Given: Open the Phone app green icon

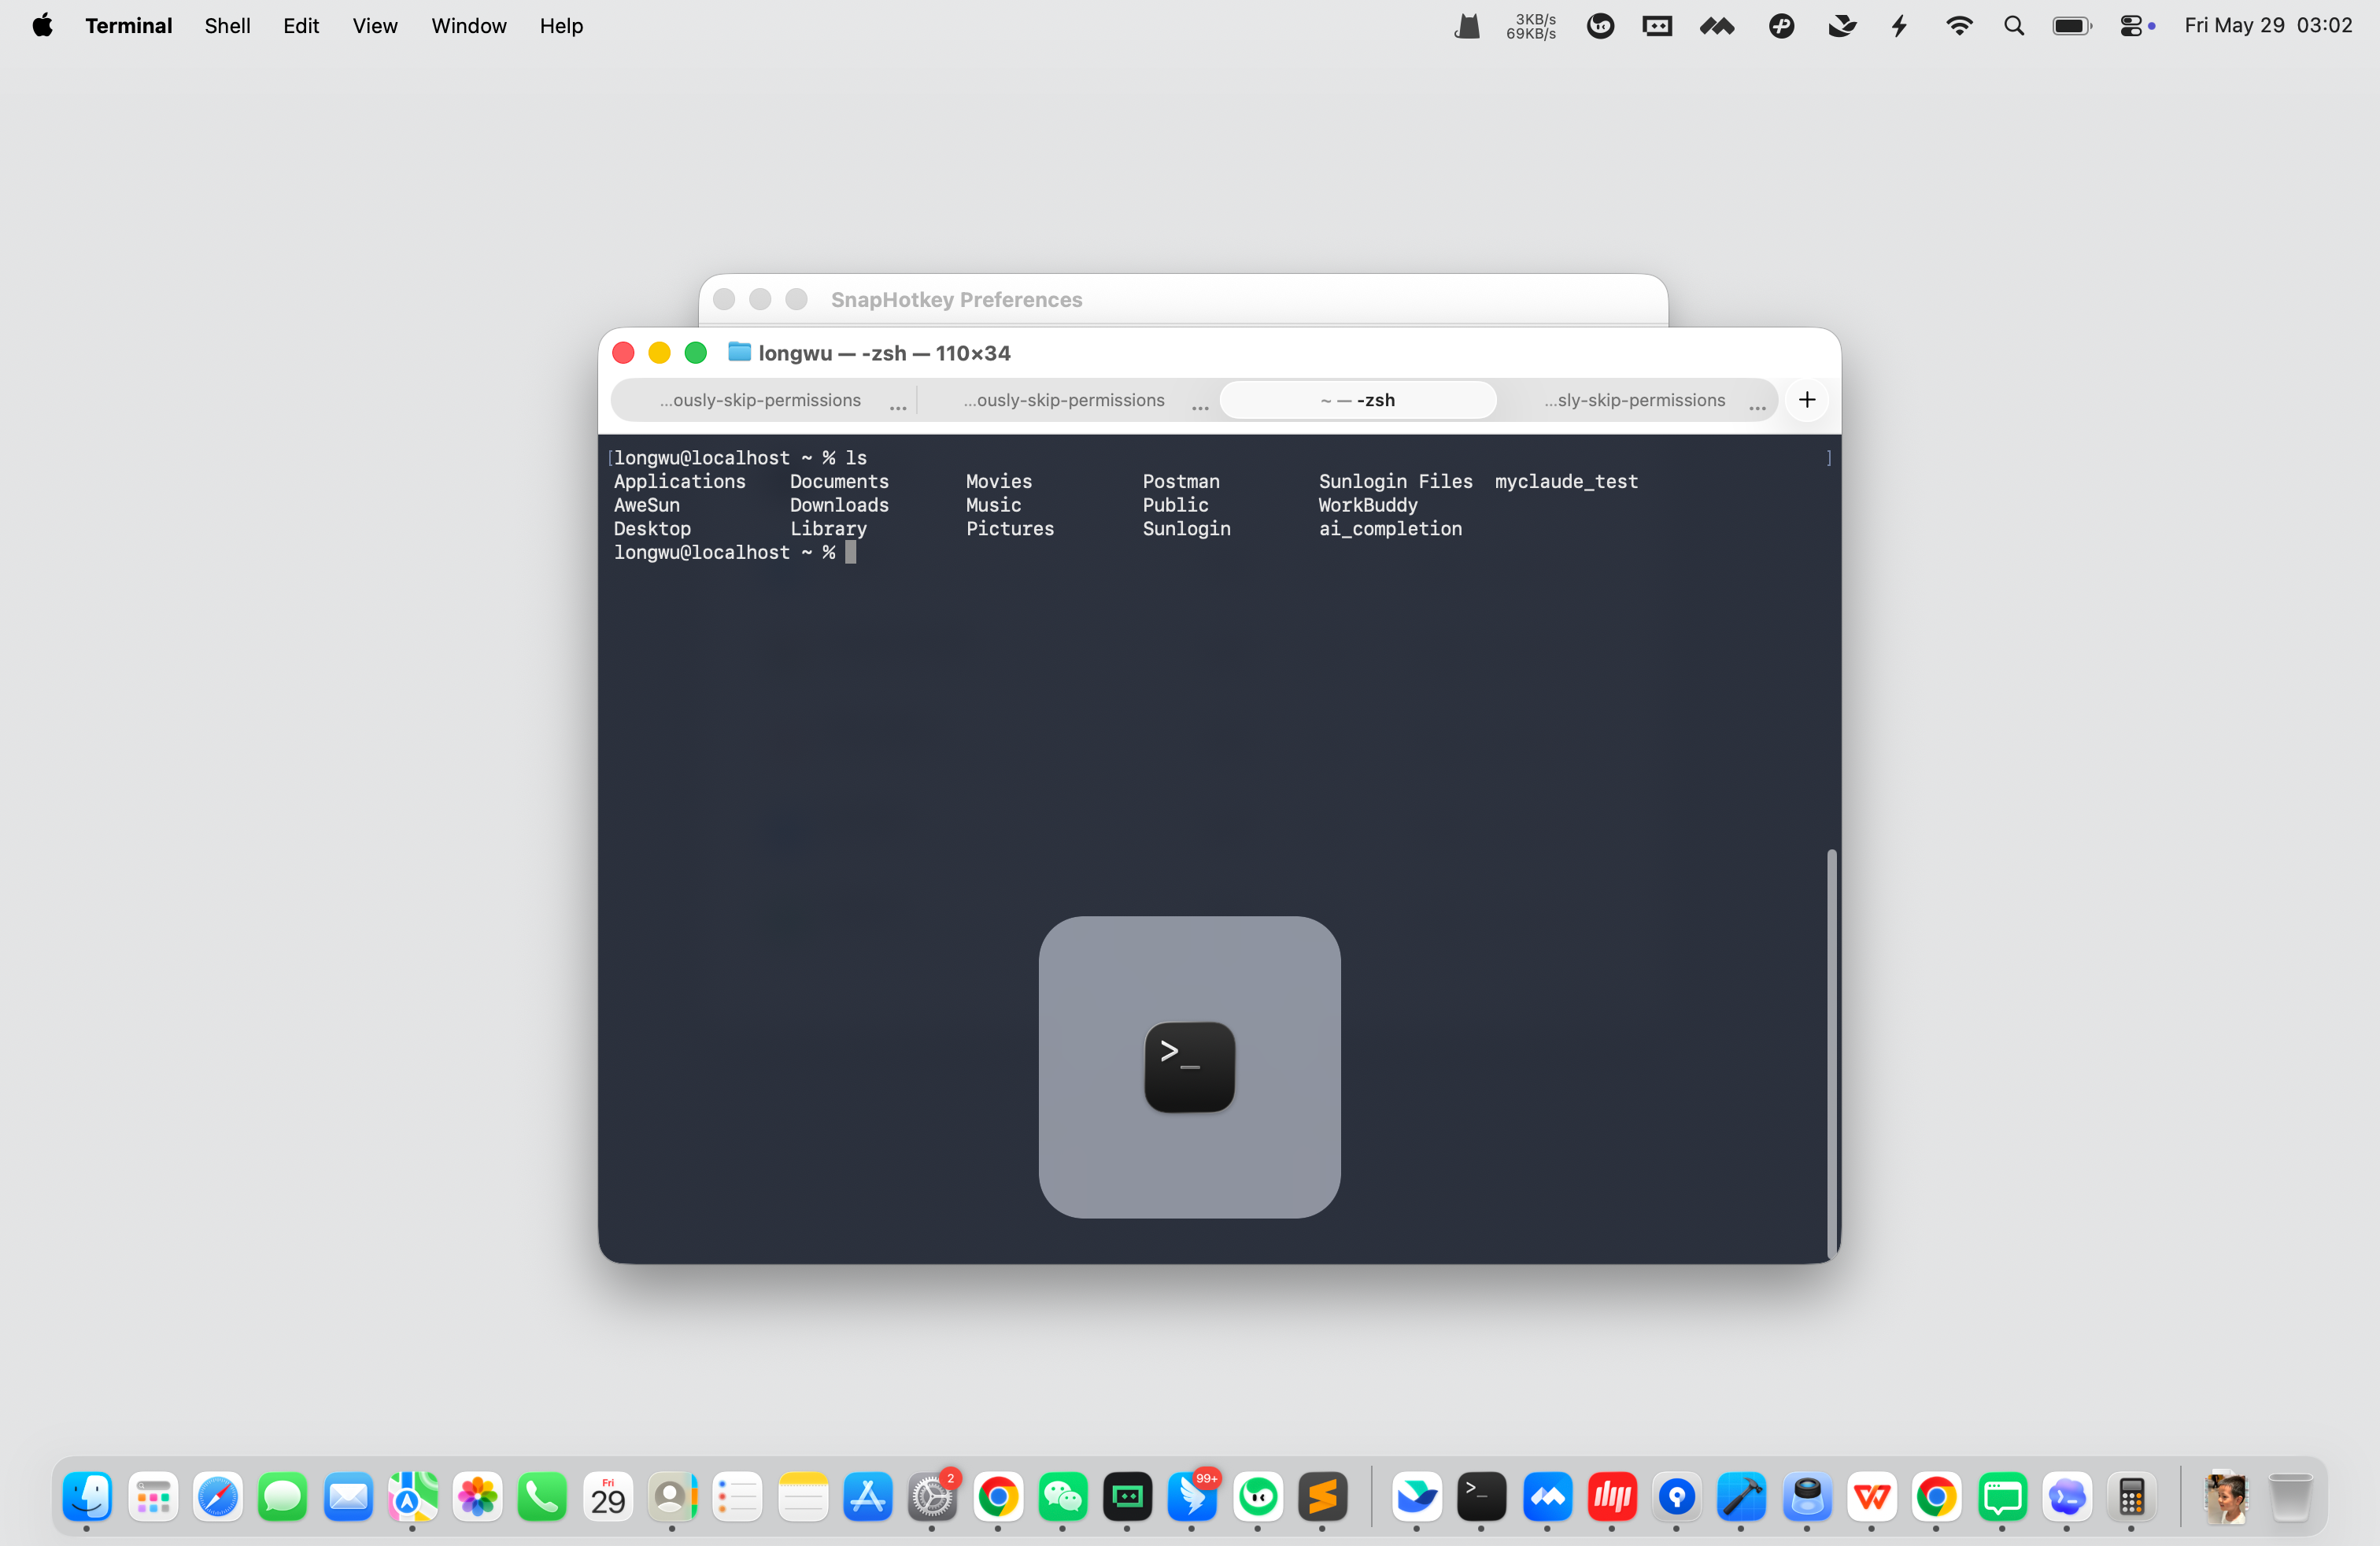Looking at the screenshot, I should click(x=543, y=1497).
